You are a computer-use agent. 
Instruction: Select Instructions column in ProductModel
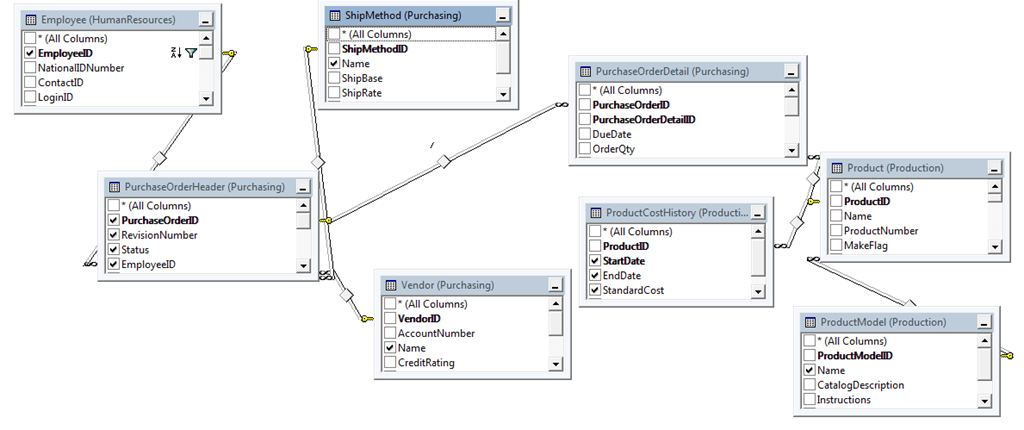point(844,399)
